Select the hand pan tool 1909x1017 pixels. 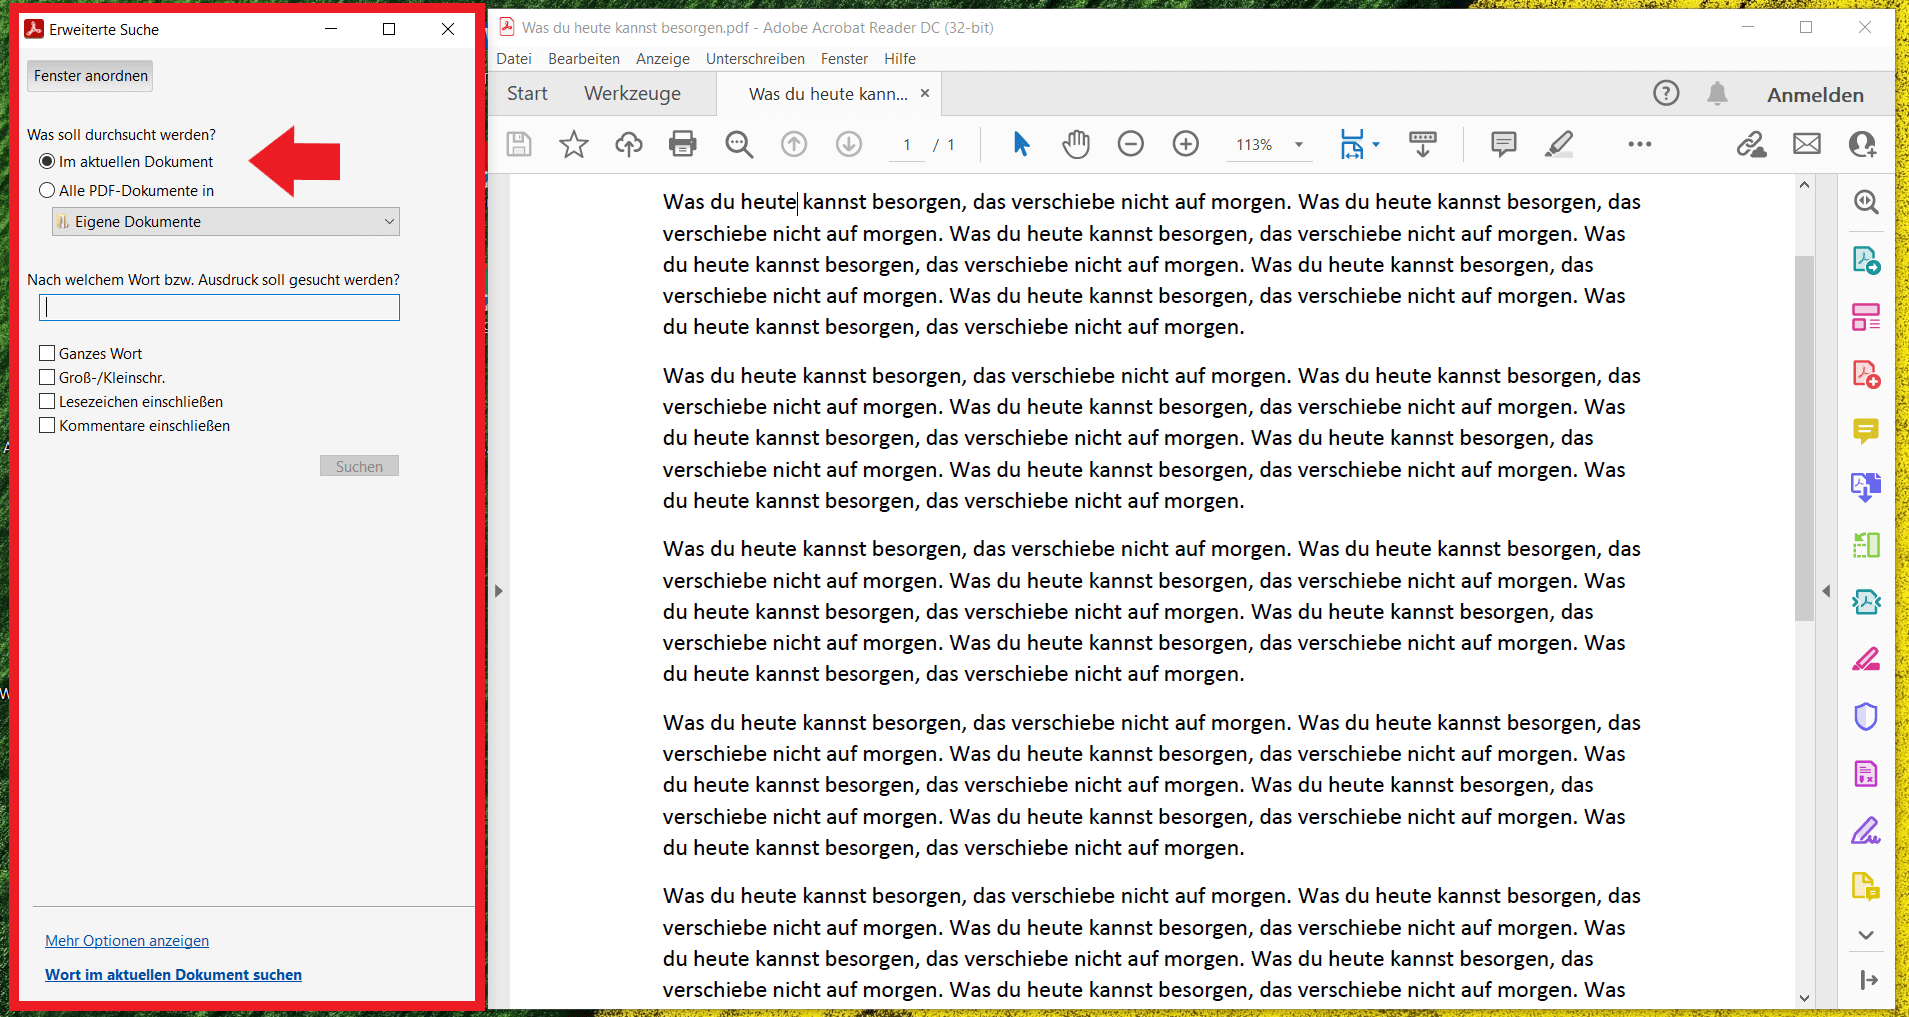pos(1076,144)
